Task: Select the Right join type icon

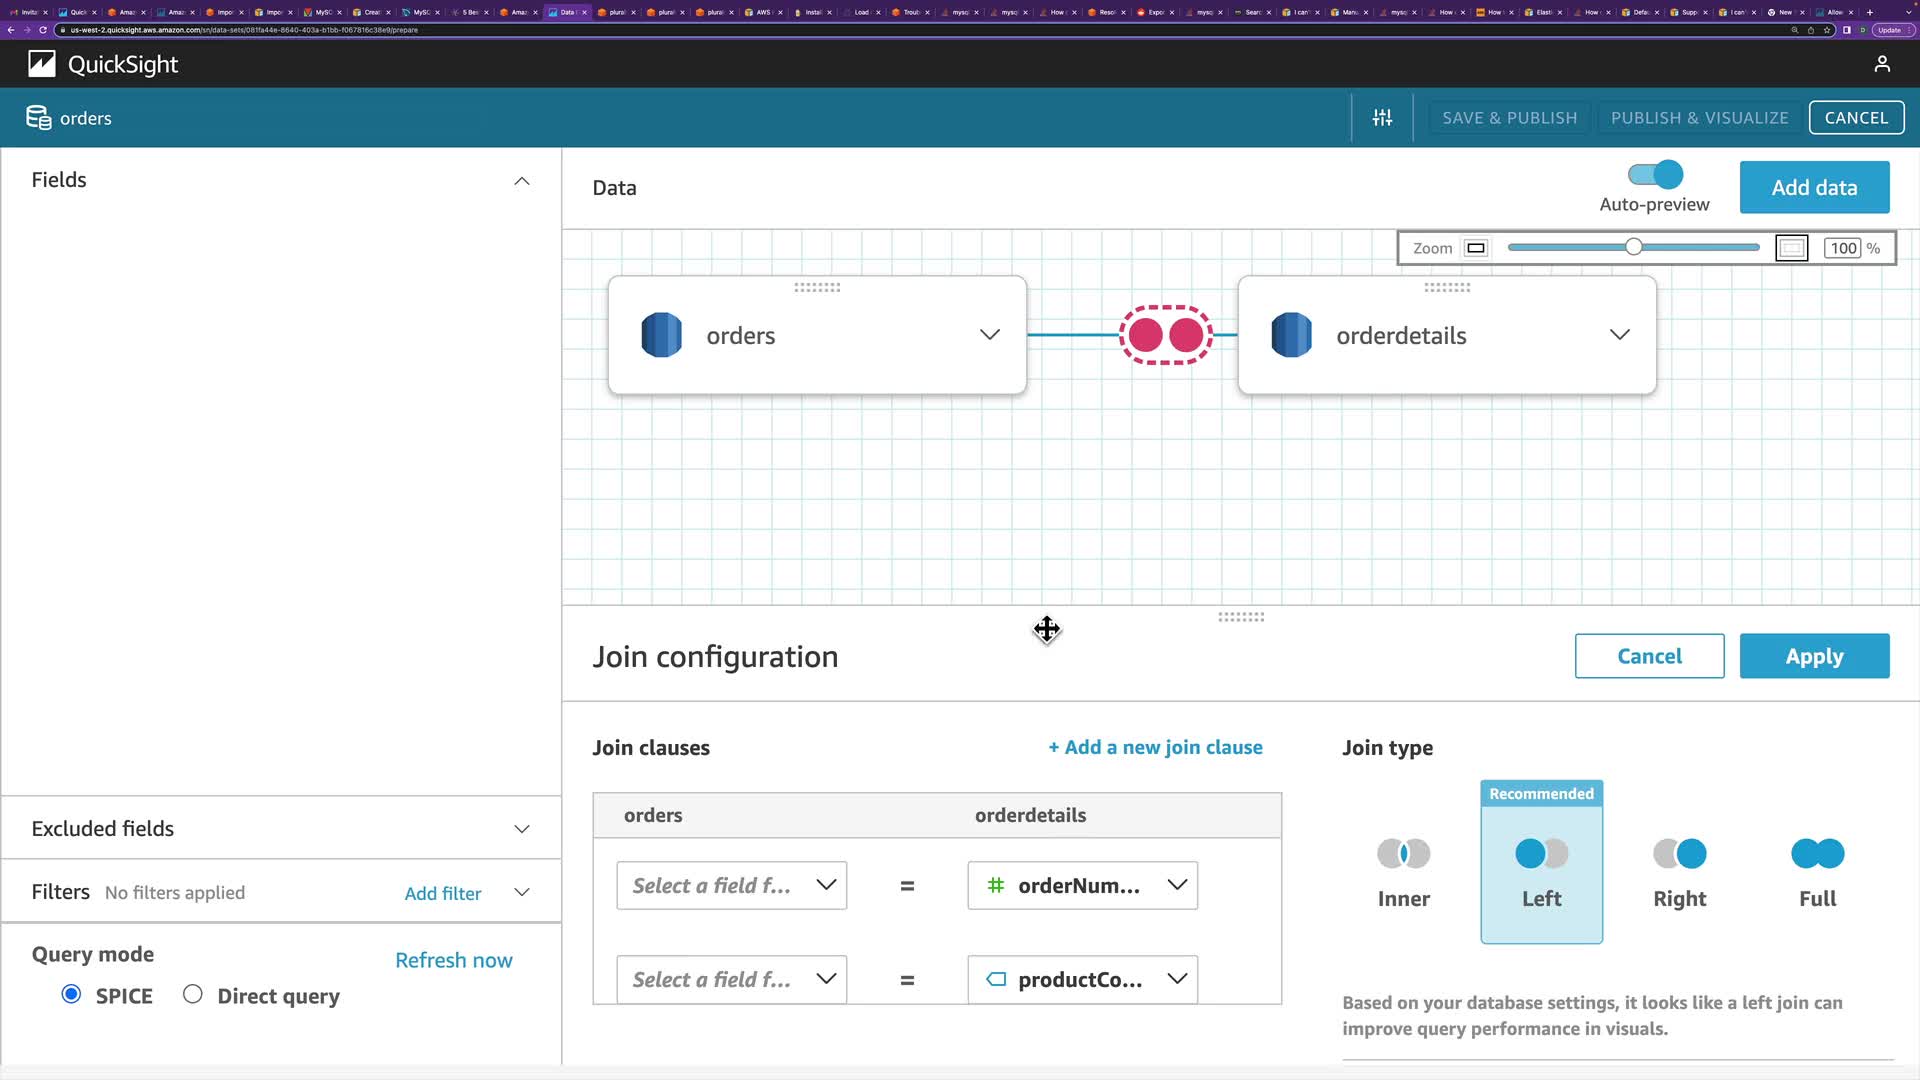Action: 1679,854
